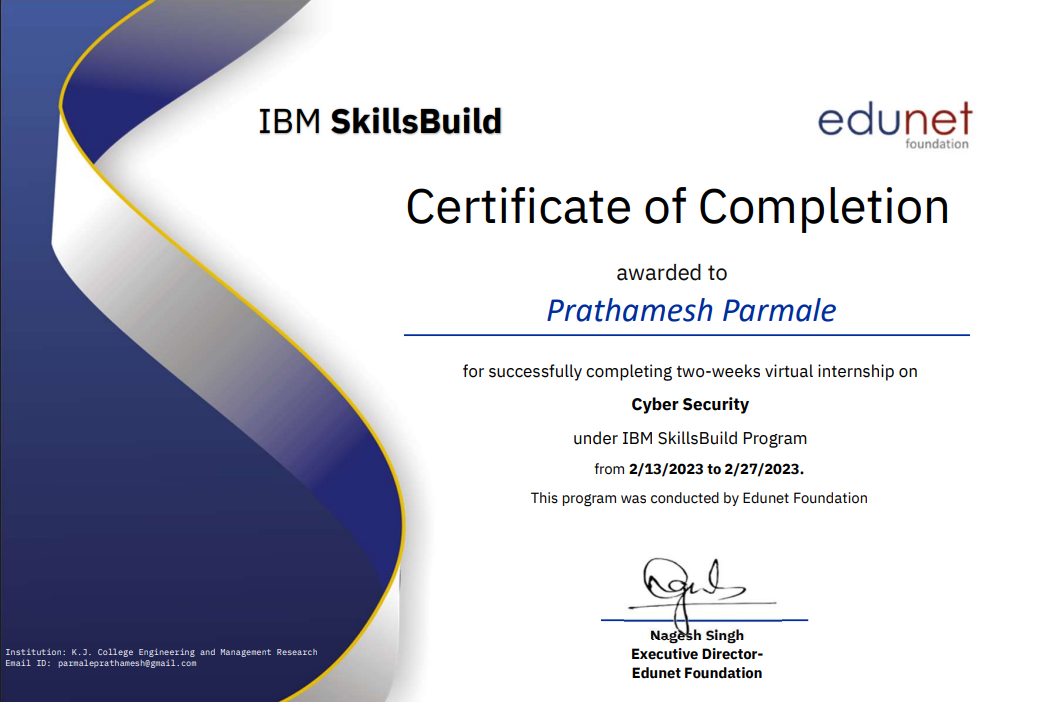Viewport: 1053px width, 702px height.
Task: Click the small "foundation" word under edunet
Action: pos(936,144)
